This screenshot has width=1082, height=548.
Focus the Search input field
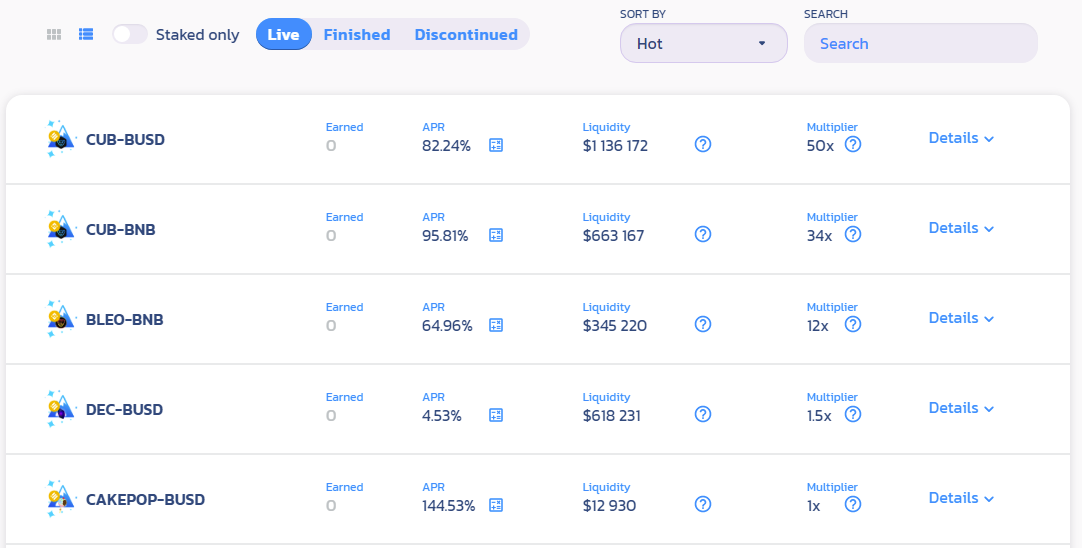[x=921, y=43]
